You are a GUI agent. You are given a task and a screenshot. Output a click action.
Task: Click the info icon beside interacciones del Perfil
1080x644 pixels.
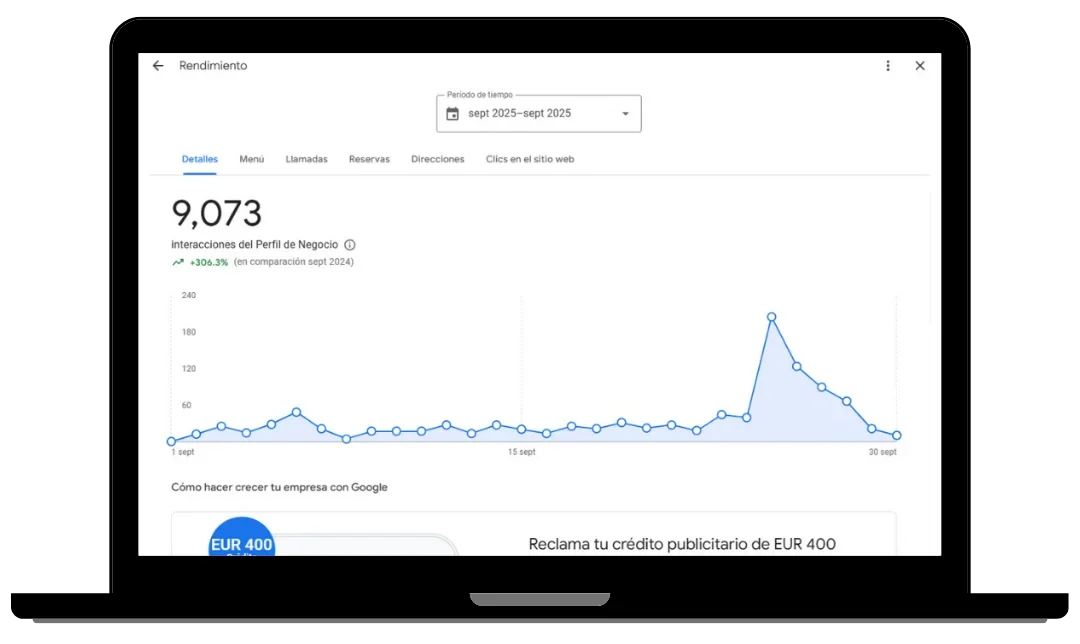(x=349, y=244)
